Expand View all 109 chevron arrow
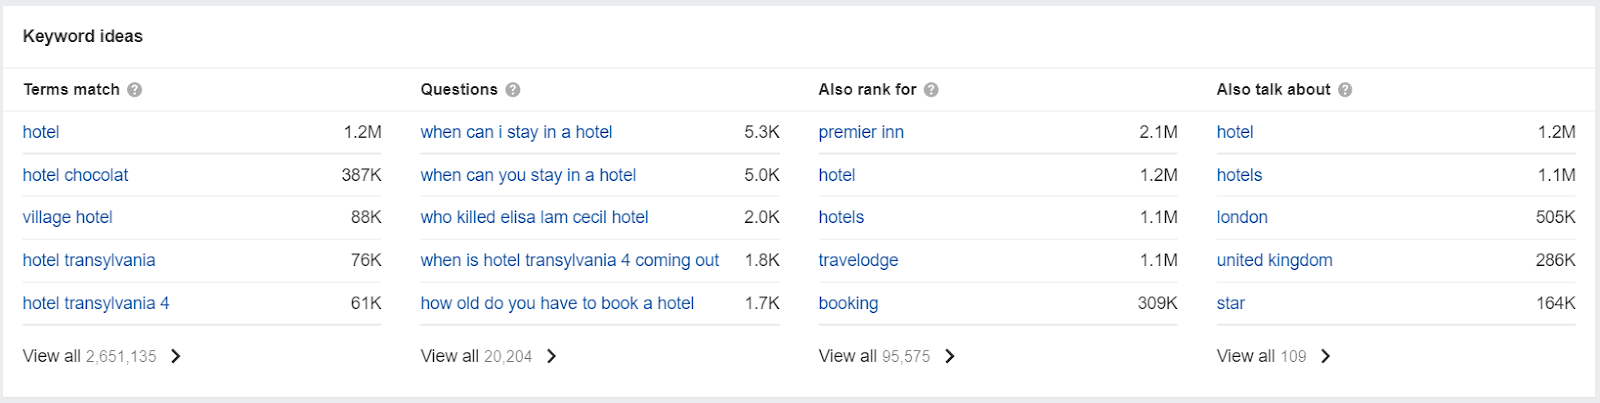The height and width of the screenshot is (403, 1600). click(1326, 356)
